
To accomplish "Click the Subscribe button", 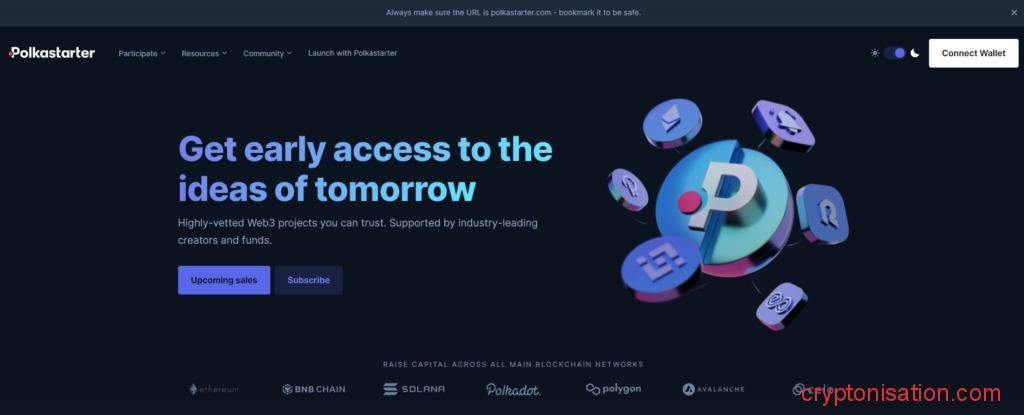I will tap(308, 280).
